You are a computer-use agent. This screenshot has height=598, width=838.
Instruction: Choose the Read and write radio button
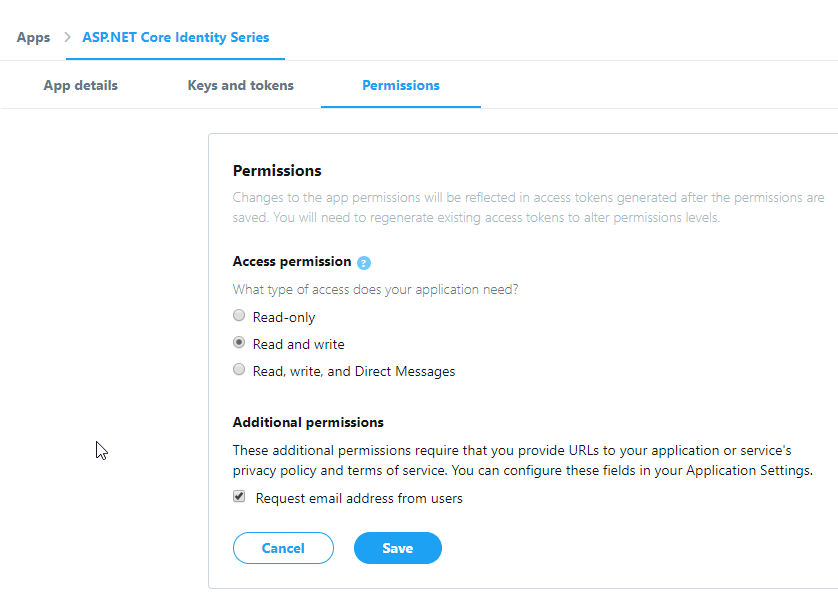click(x=239, y=343)
